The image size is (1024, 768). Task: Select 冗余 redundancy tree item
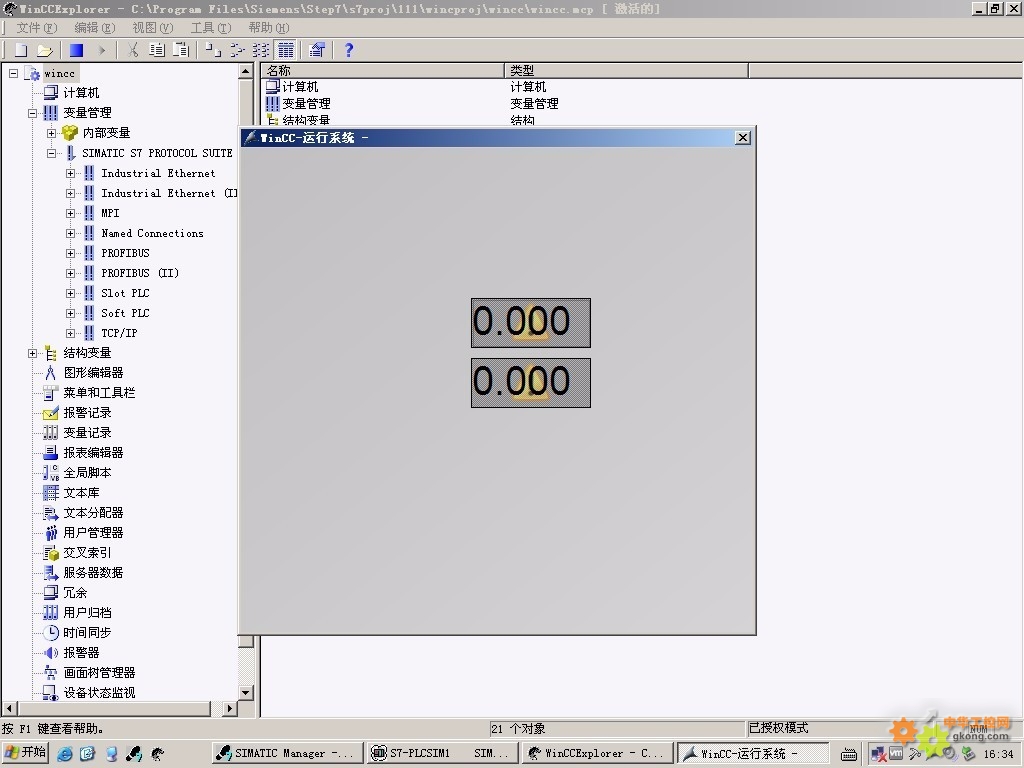[75, 592]
